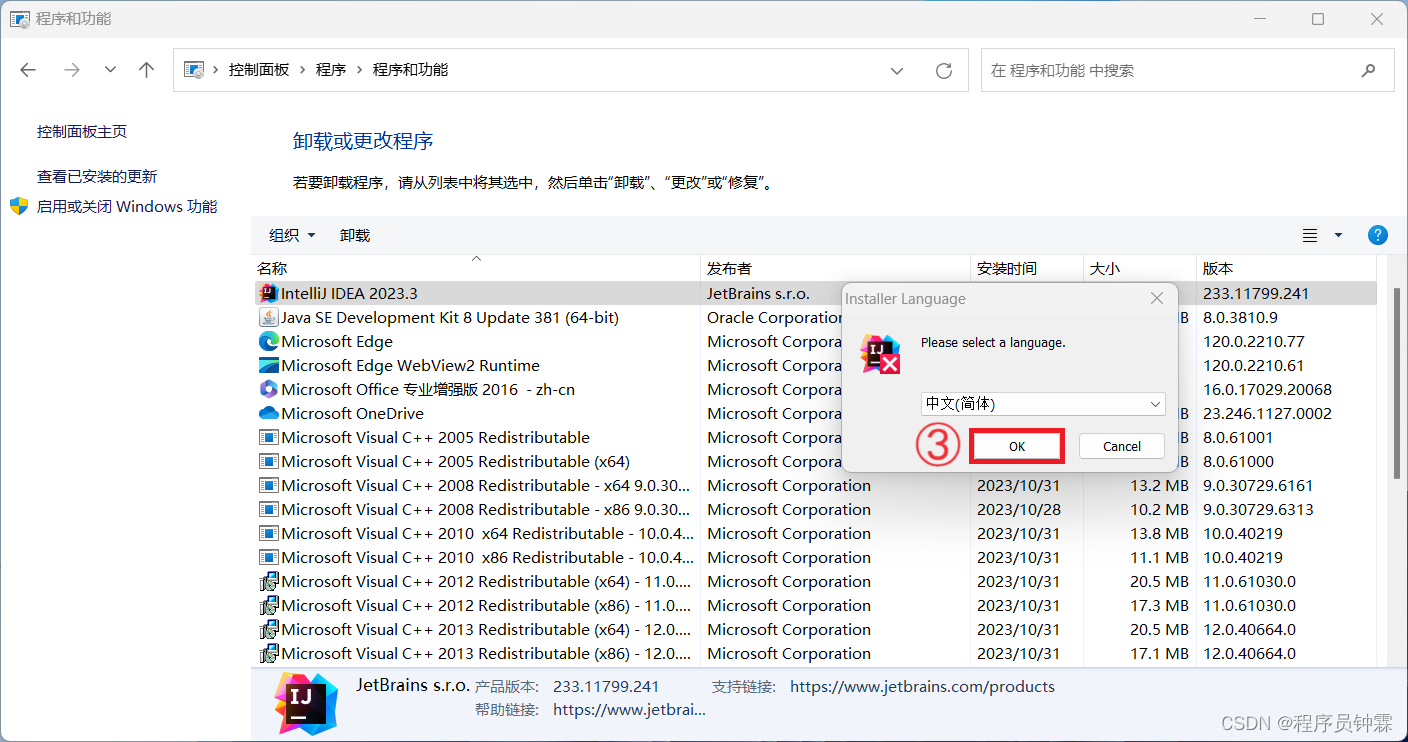The height and width of the screenshot is (742, 1408).
Task: Click the Java SE Development Kit icon
Action: pyautogui.click(x=268, y=317)
